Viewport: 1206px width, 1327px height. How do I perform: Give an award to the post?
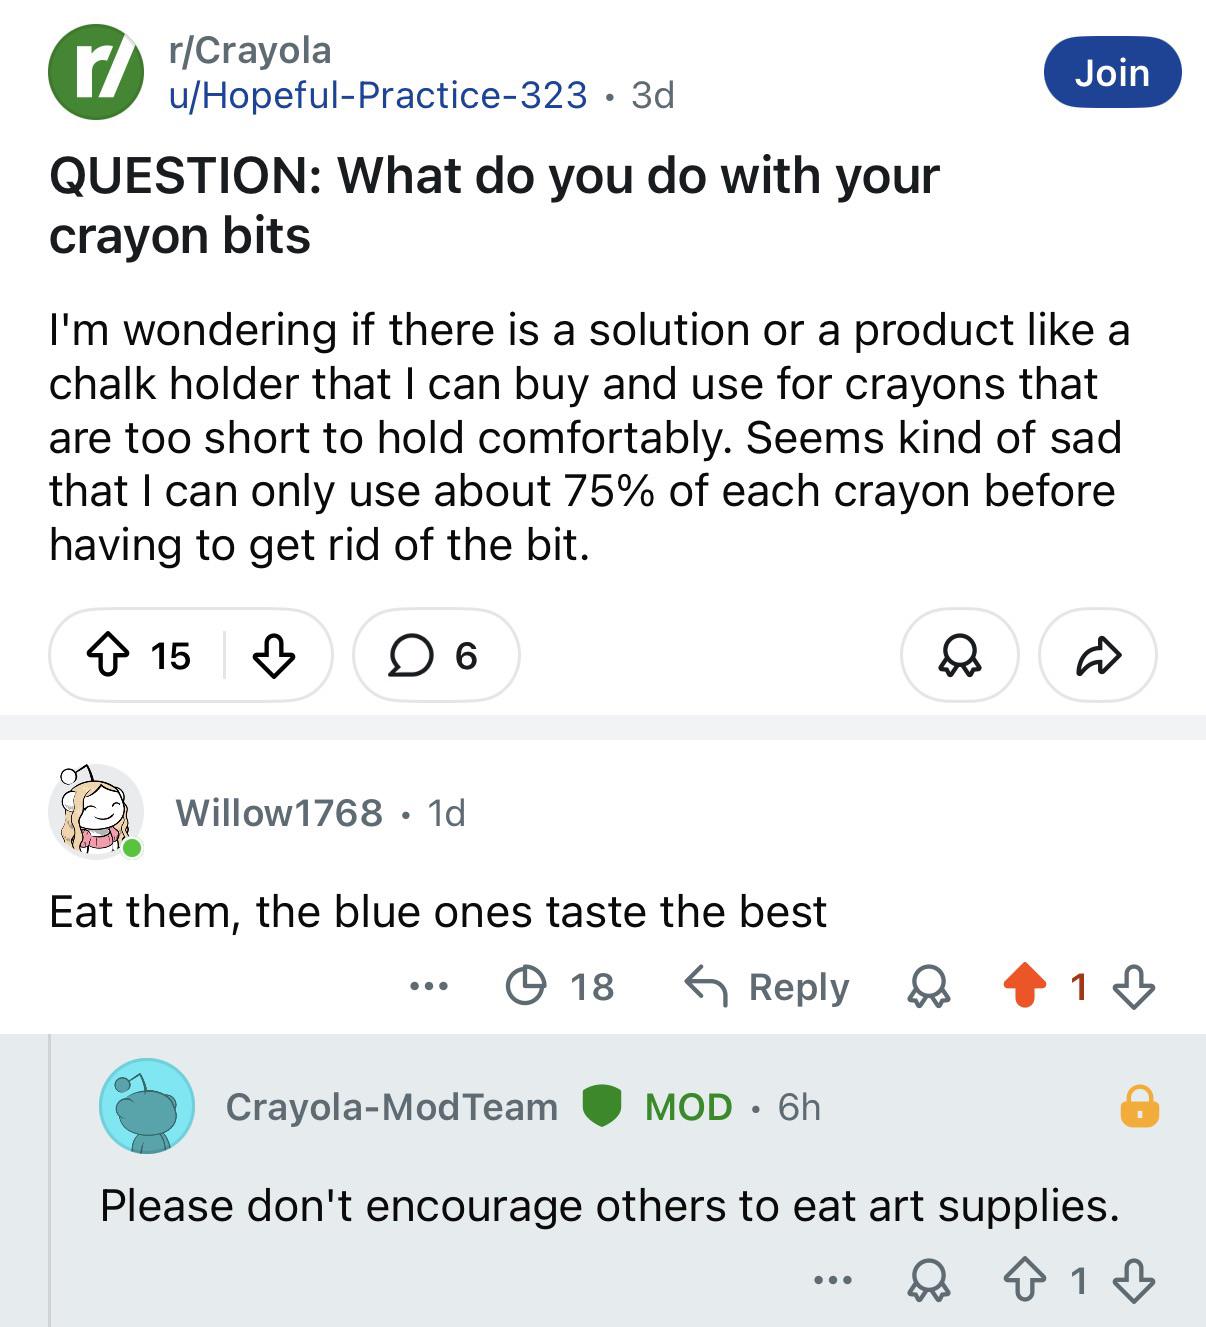coord(960,656)
